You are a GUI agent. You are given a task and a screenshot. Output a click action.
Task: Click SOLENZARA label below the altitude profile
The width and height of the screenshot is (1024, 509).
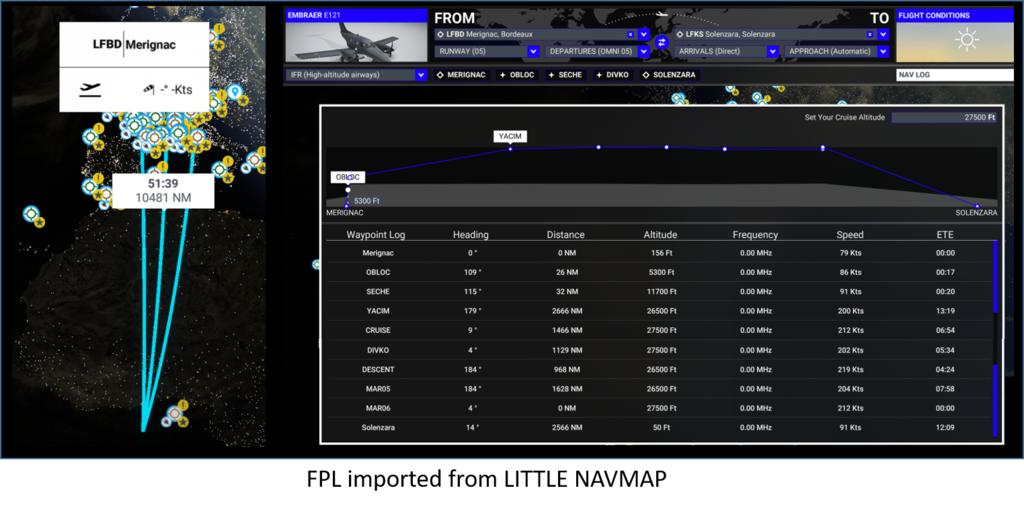coord(976,213)
